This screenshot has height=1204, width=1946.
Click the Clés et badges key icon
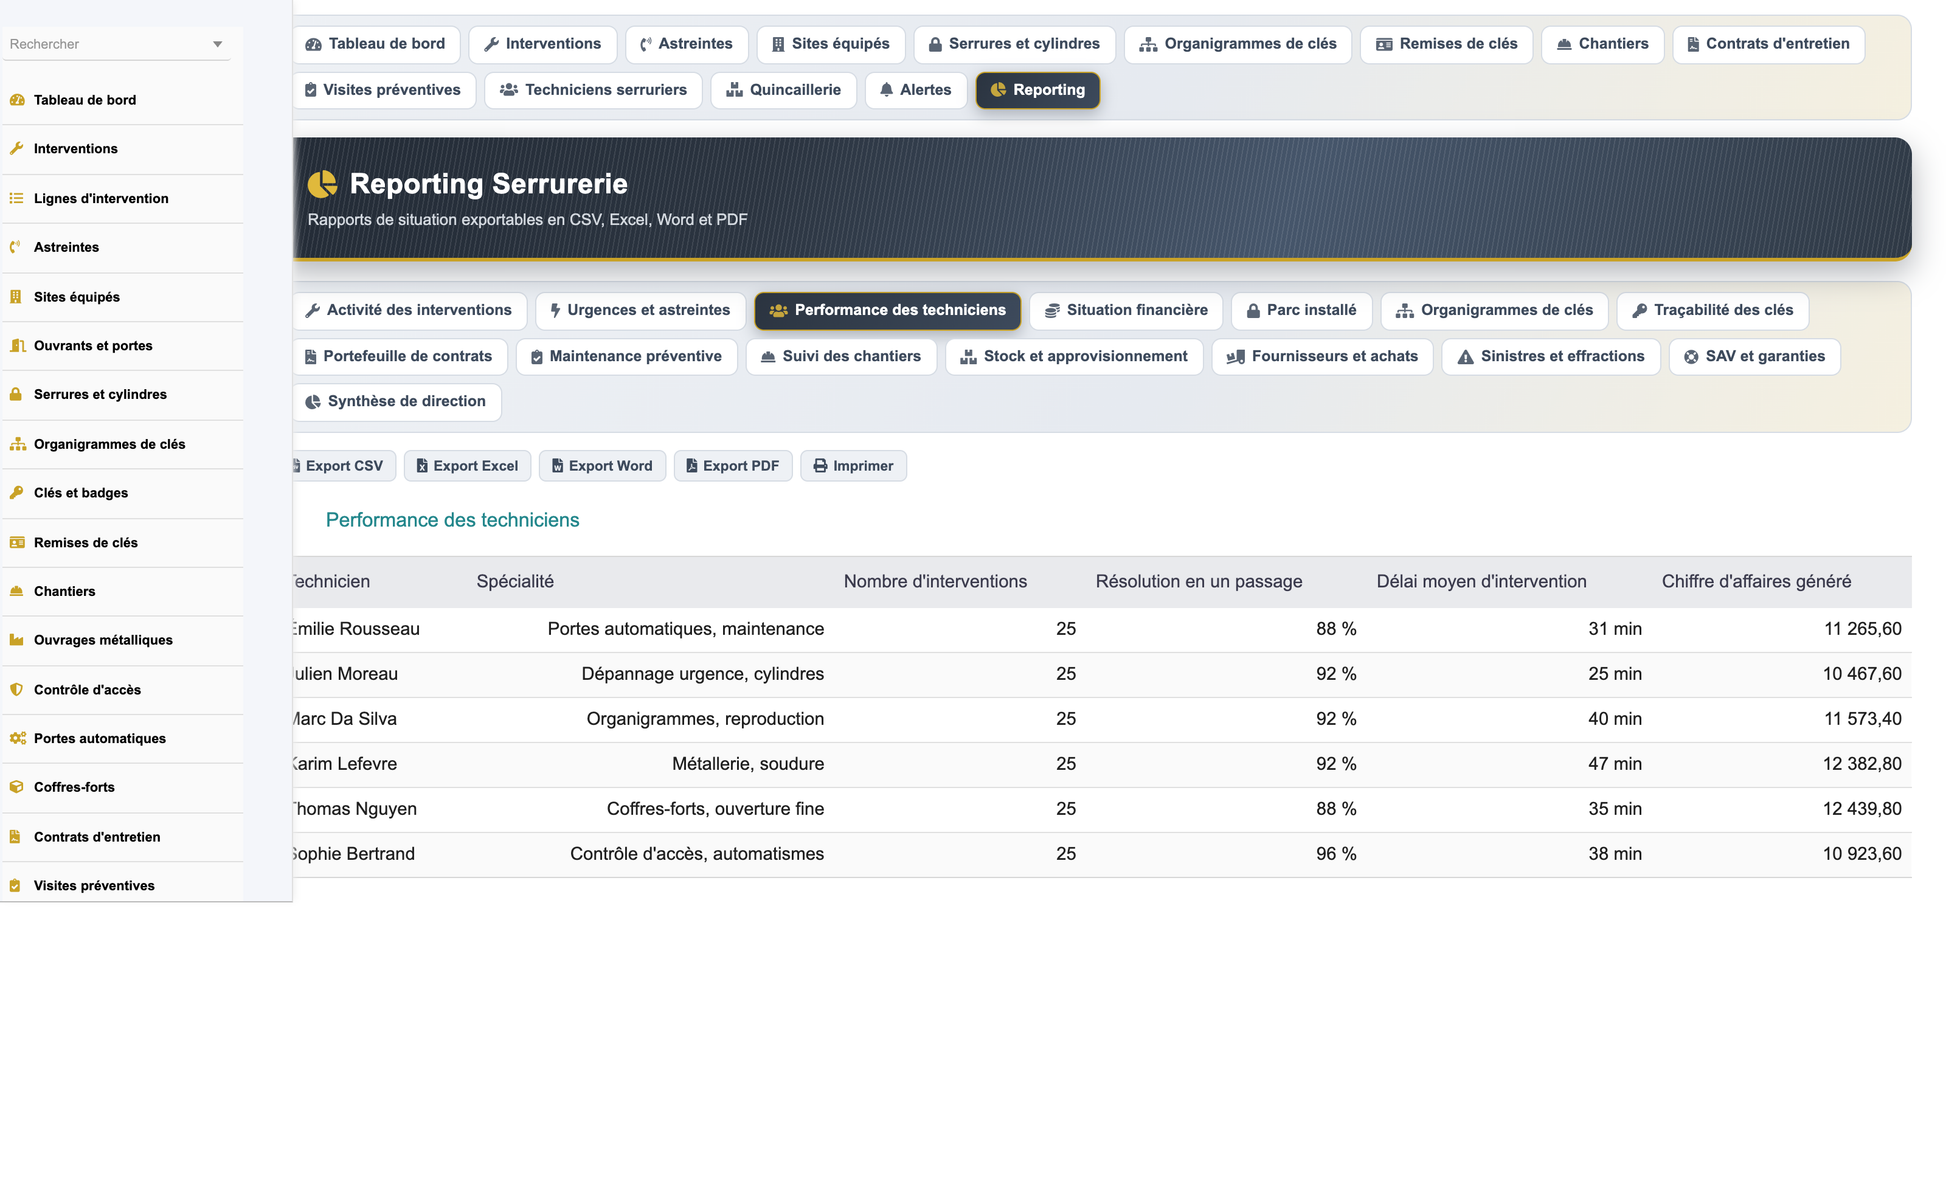16,493
